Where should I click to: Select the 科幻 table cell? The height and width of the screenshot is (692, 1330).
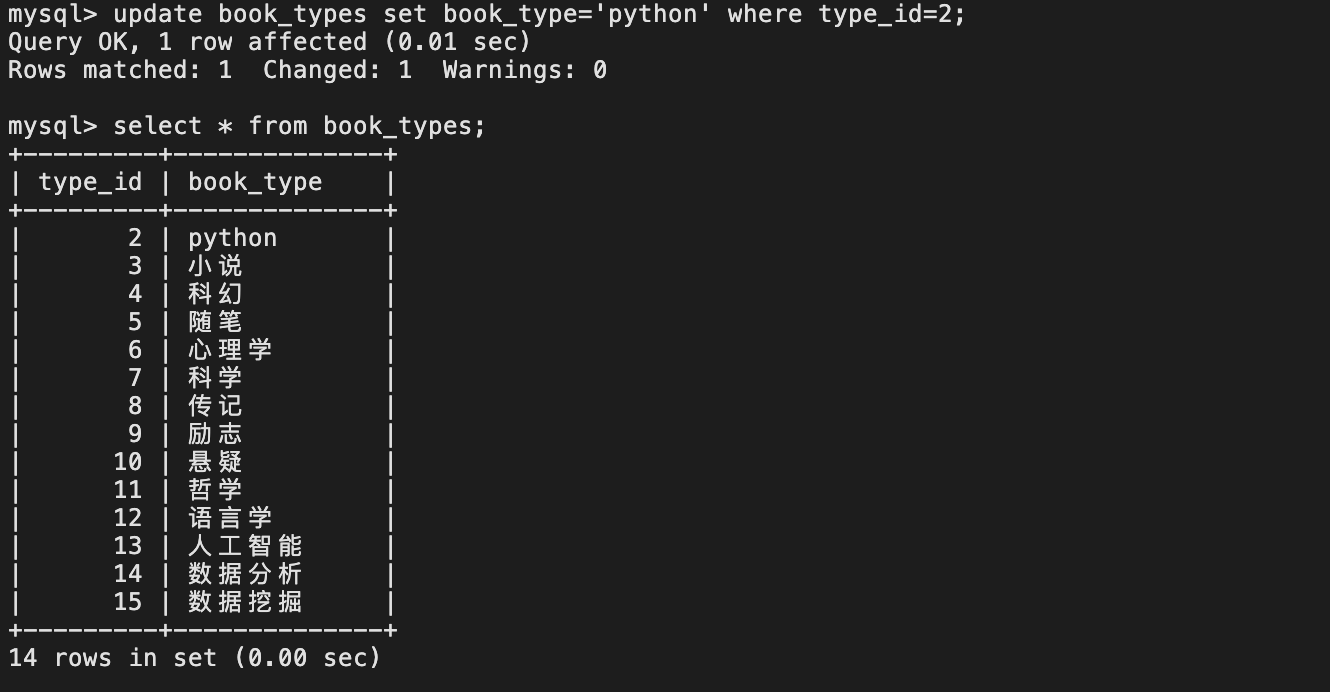pos(215,294)
